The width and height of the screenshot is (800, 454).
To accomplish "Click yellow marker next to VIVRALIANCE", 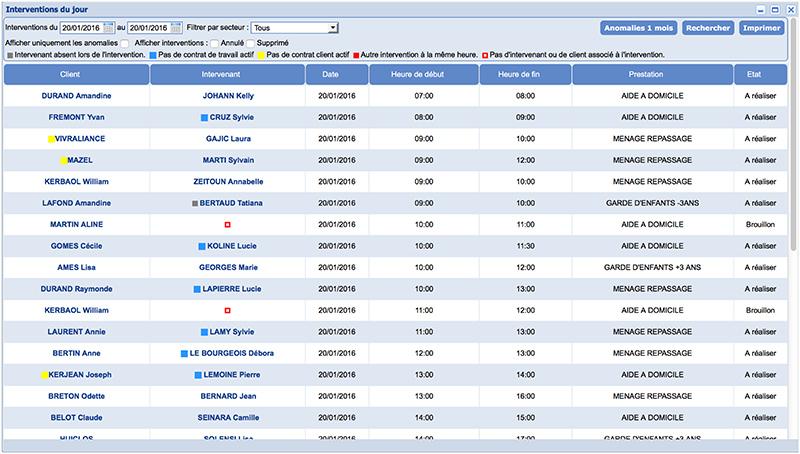I will pyautogui.click(x=51, y=139).
